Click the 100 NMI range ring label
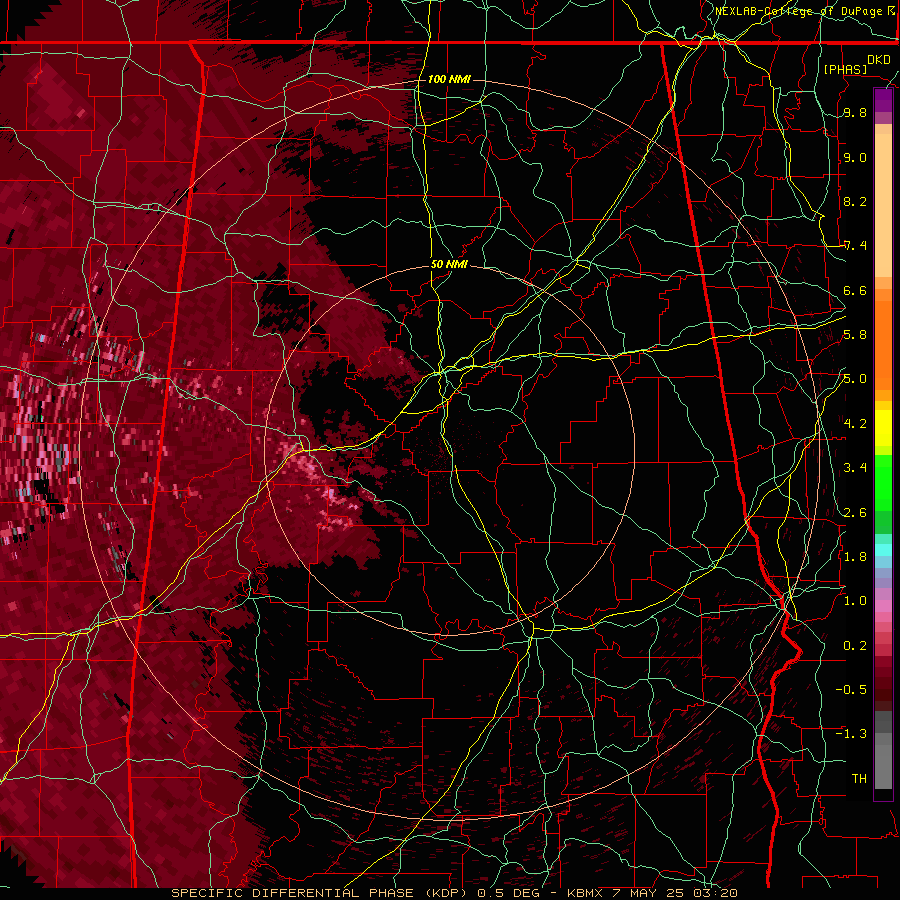900x900 pixels. (x=449, y=79)
